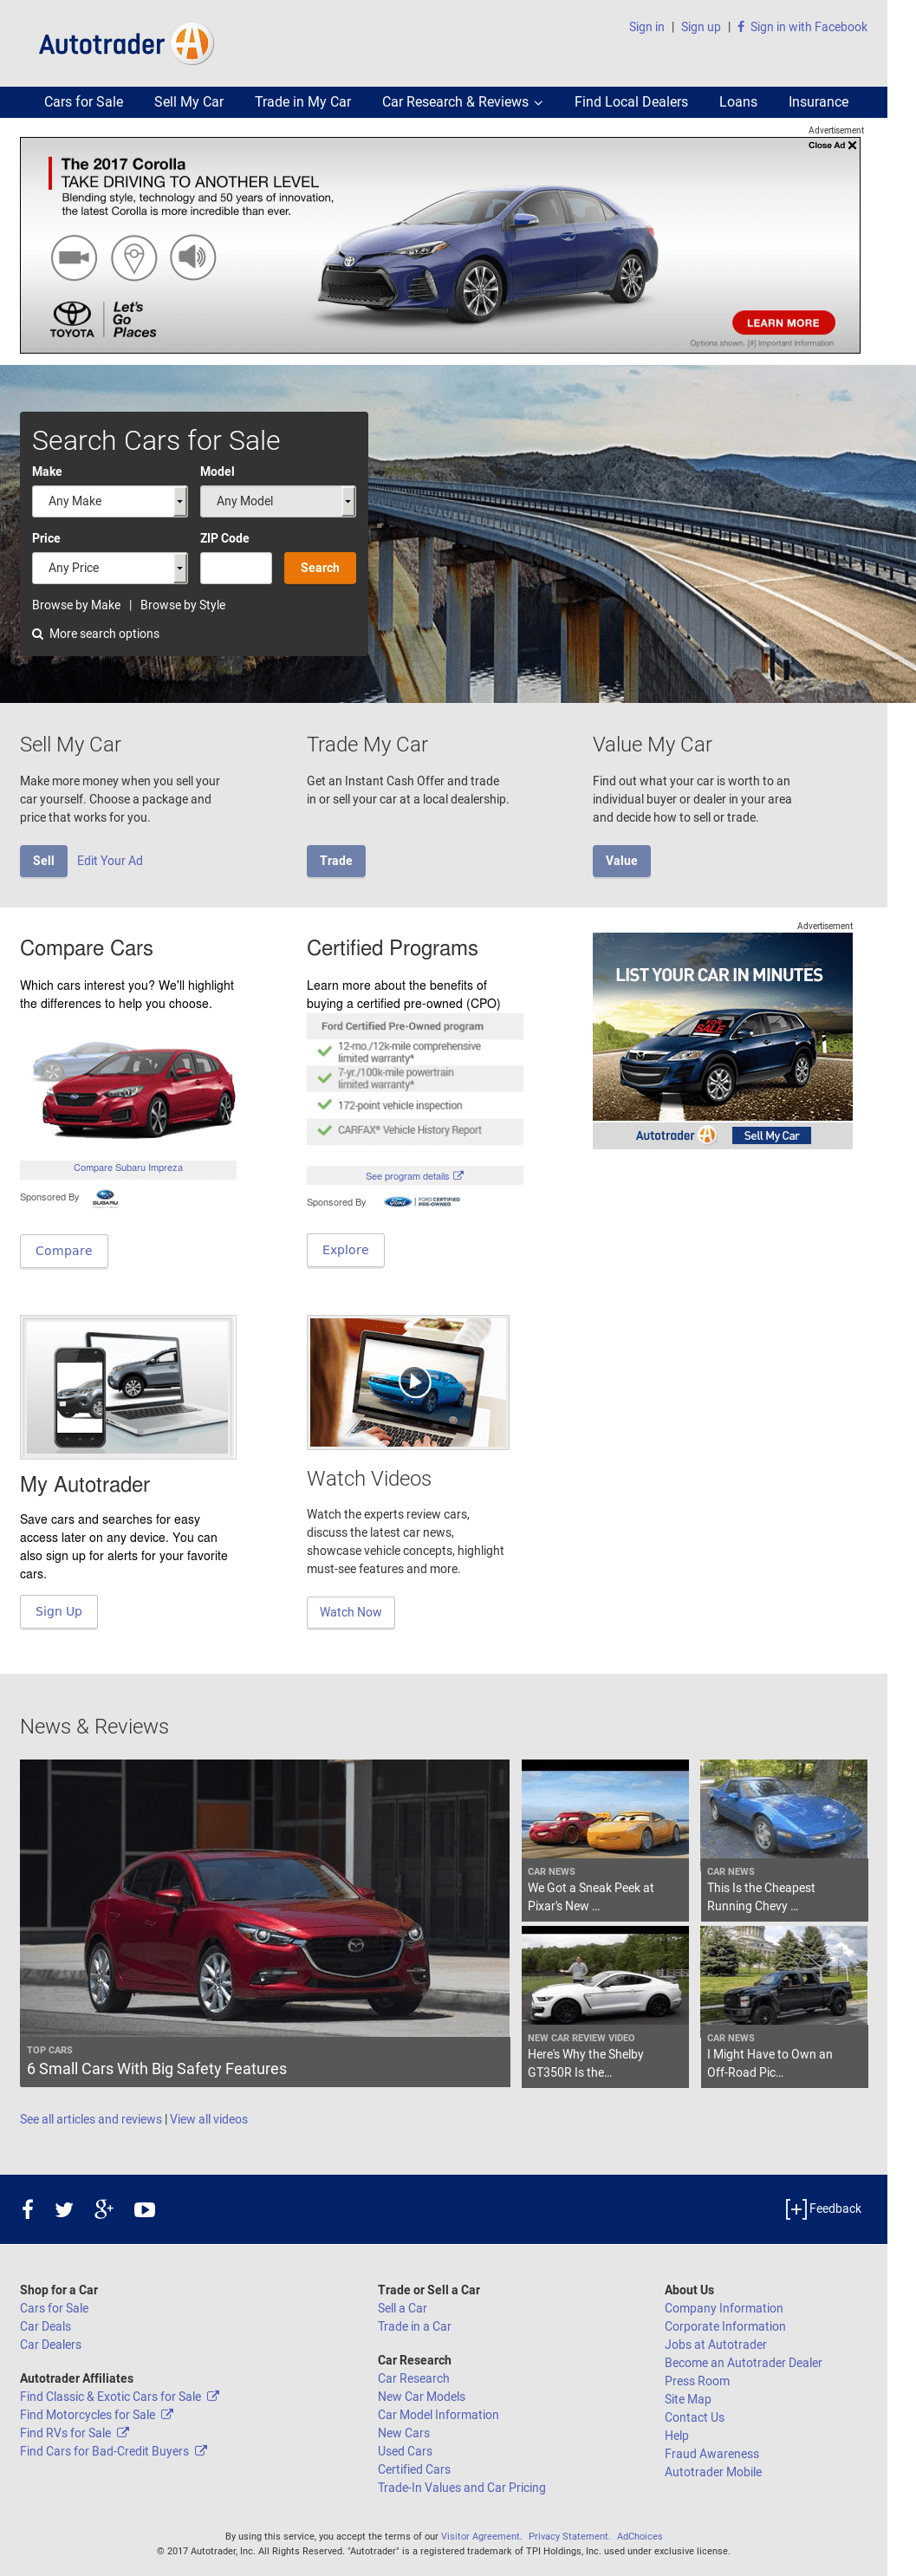This screenshot has height=2576, width=916.
Task: Click the Feedback plus icon
Action: click(x=796, y=2208)
